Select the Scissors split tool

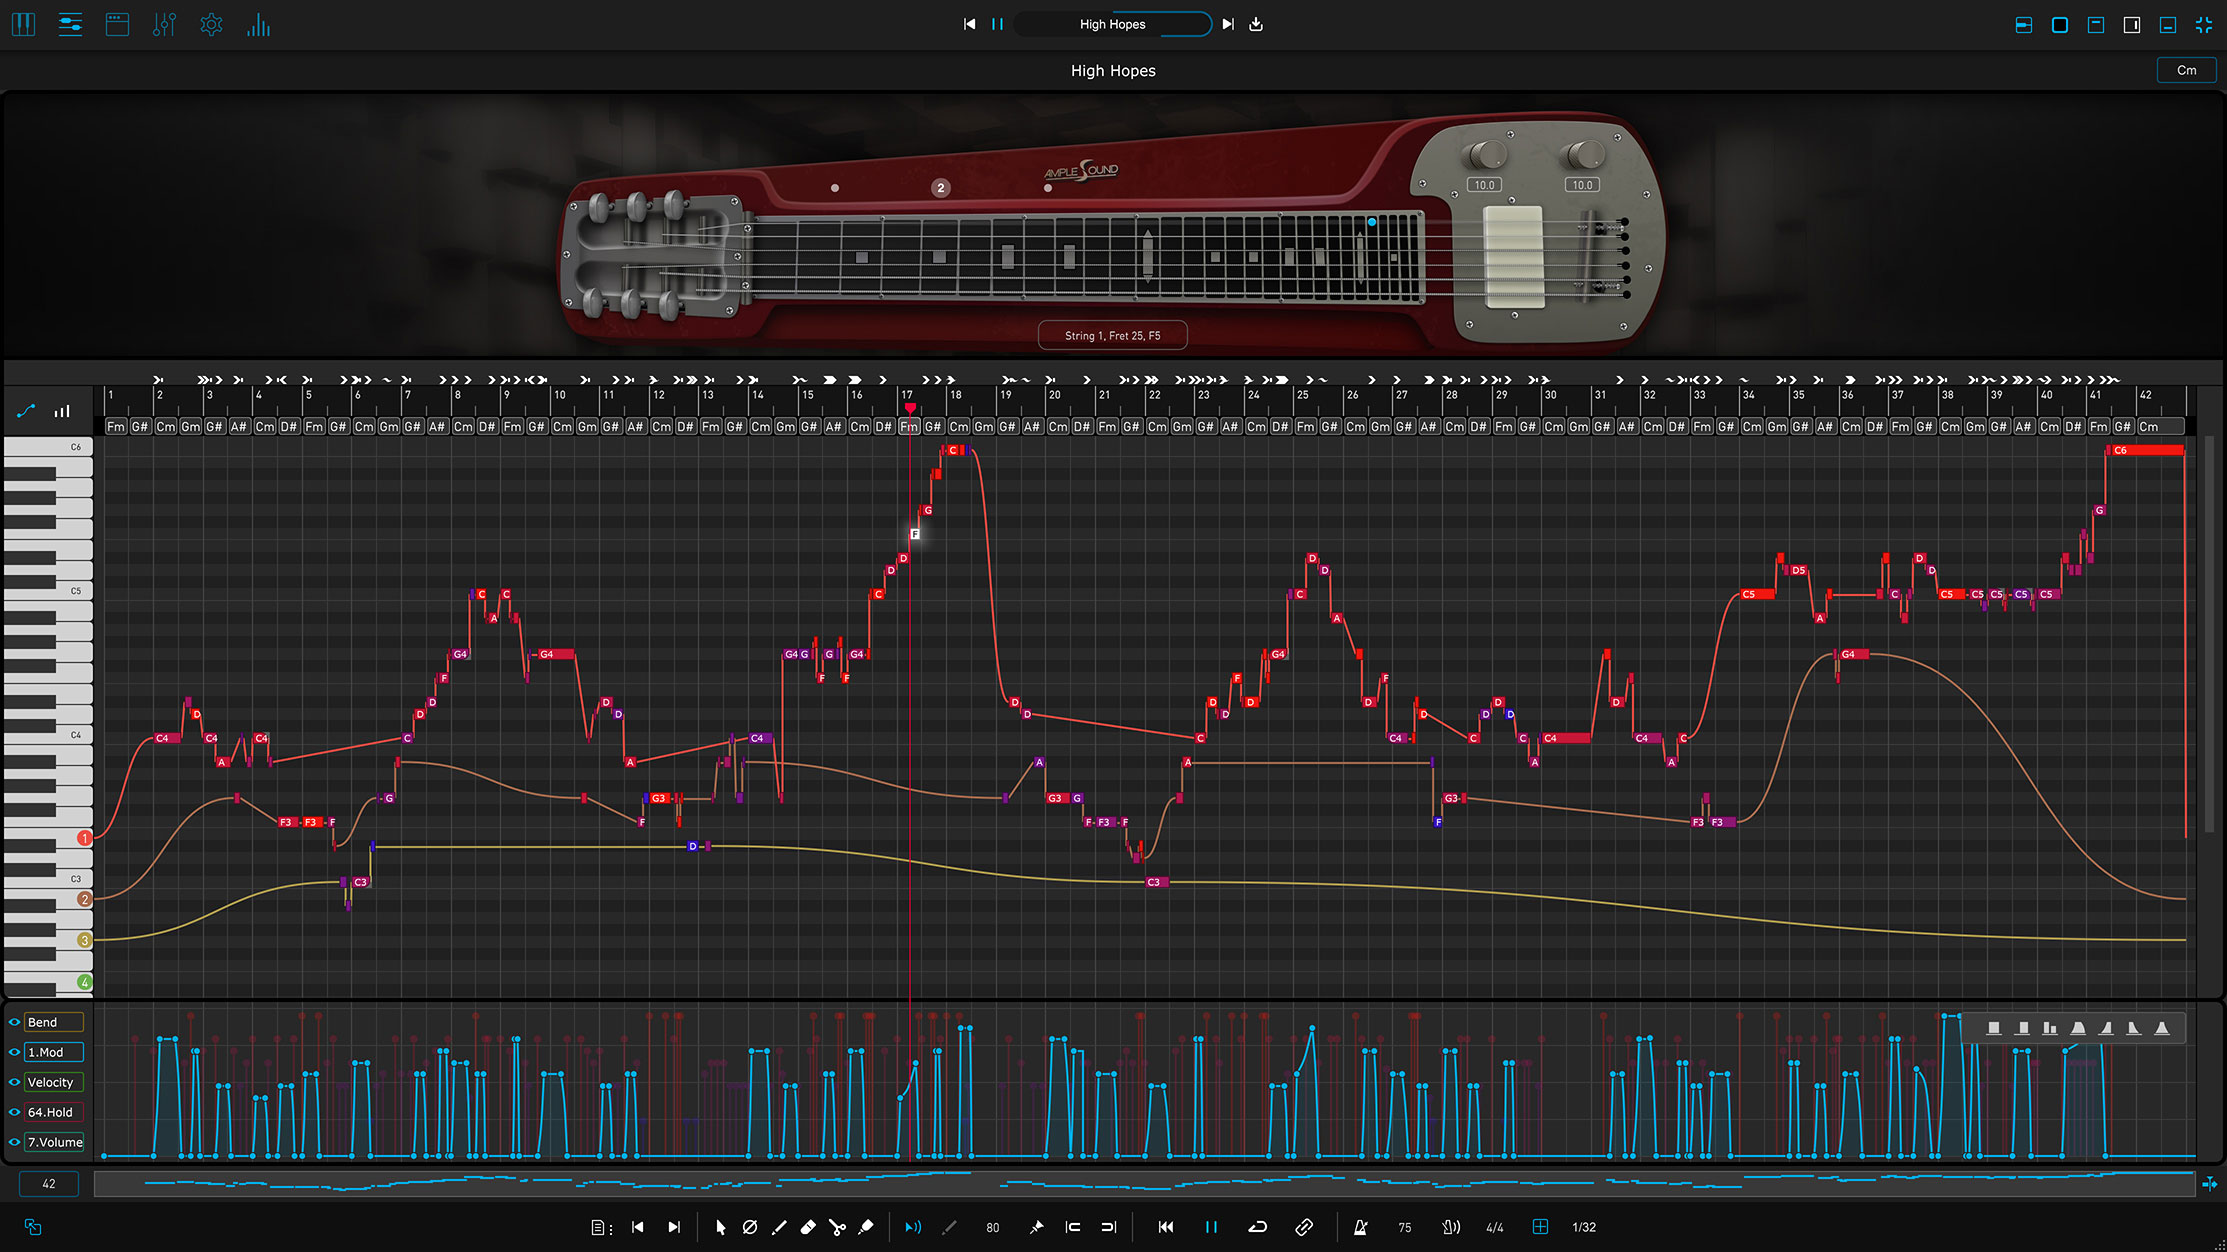tap(837, 1227)
